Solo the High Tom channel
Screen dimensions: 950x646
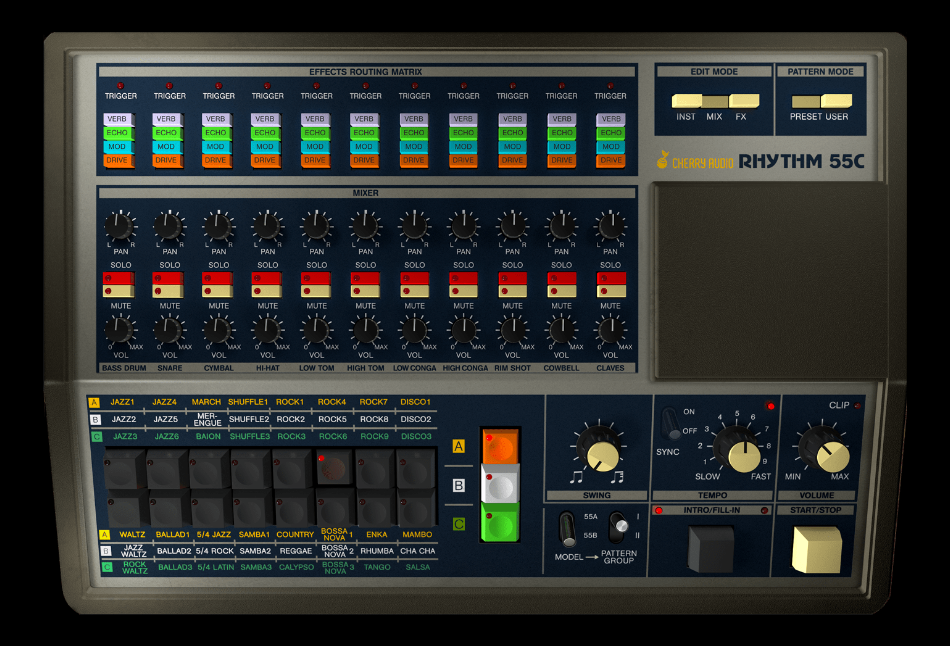[365, 278]
